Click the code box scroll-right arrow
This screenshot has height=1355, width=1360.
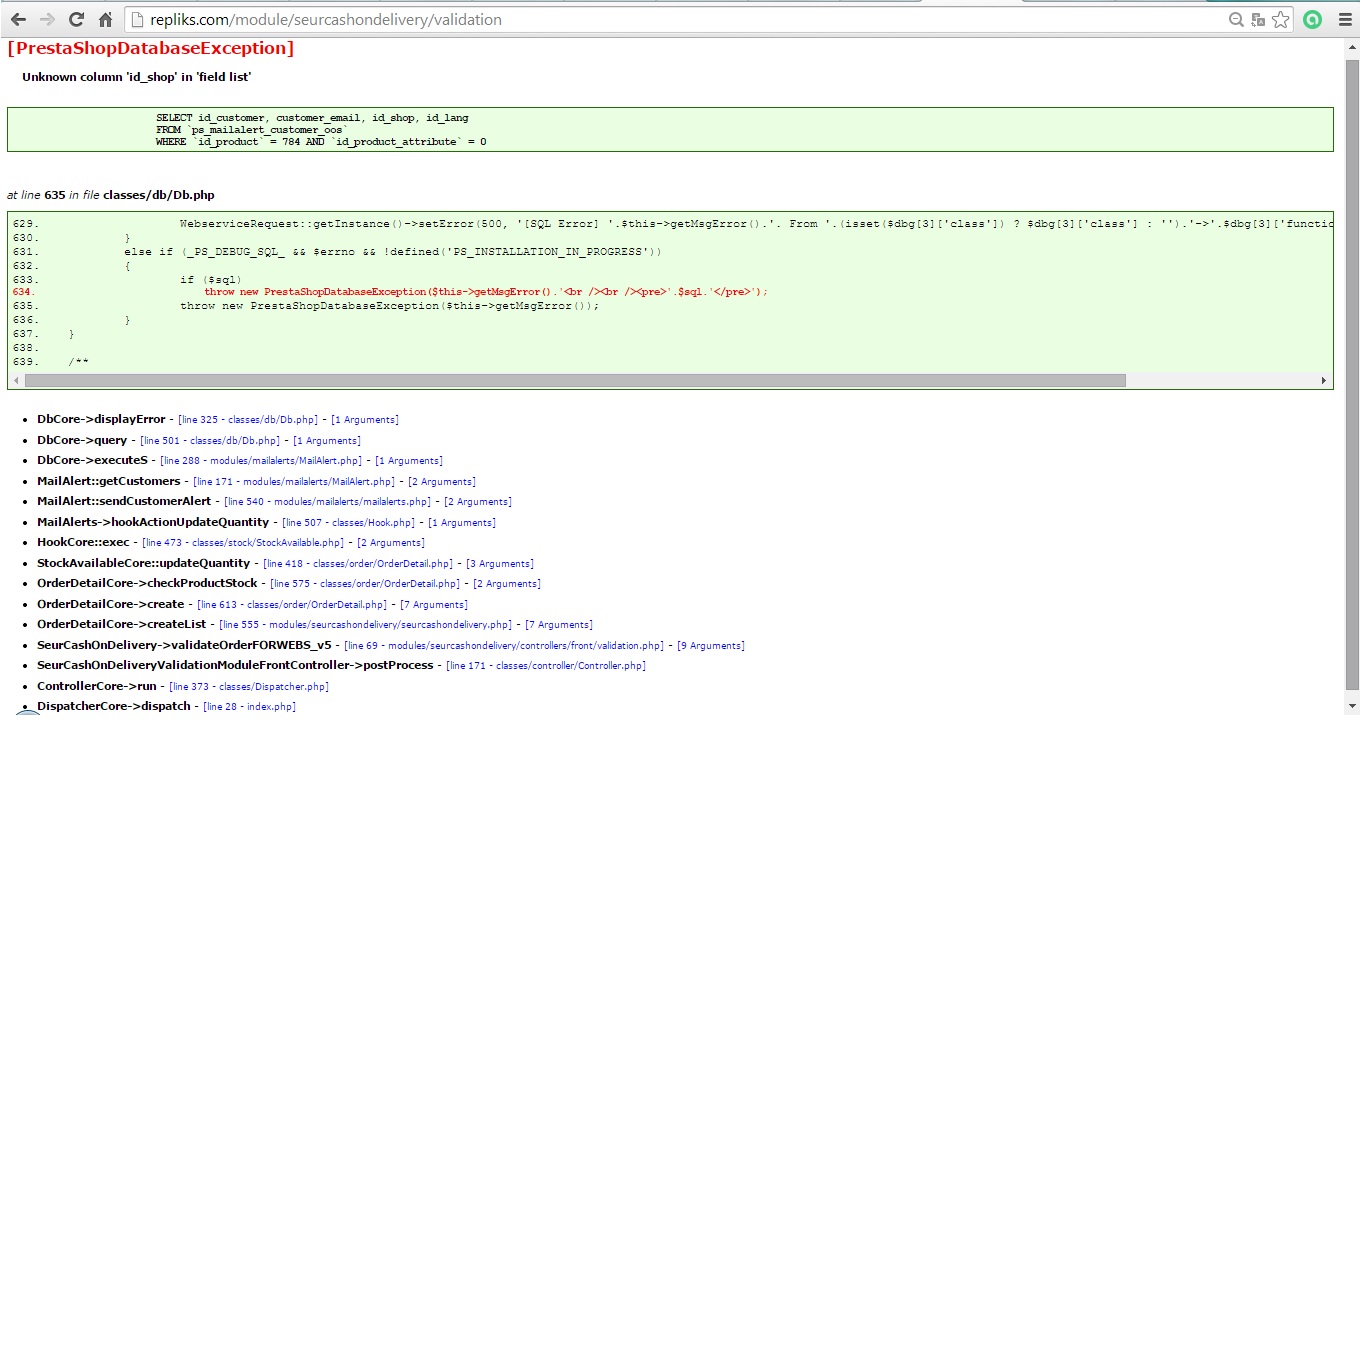tap(1324, 381)
